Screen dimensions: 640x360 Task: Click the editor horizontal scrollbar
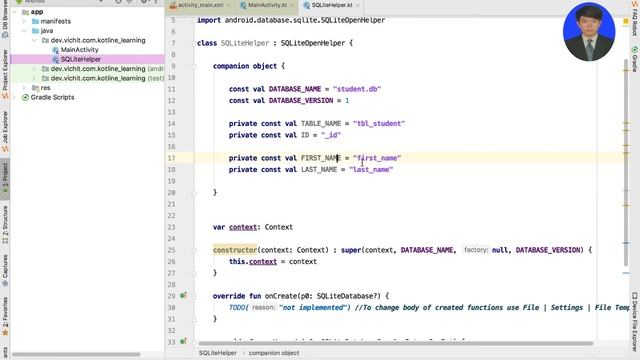click(396, 343)
